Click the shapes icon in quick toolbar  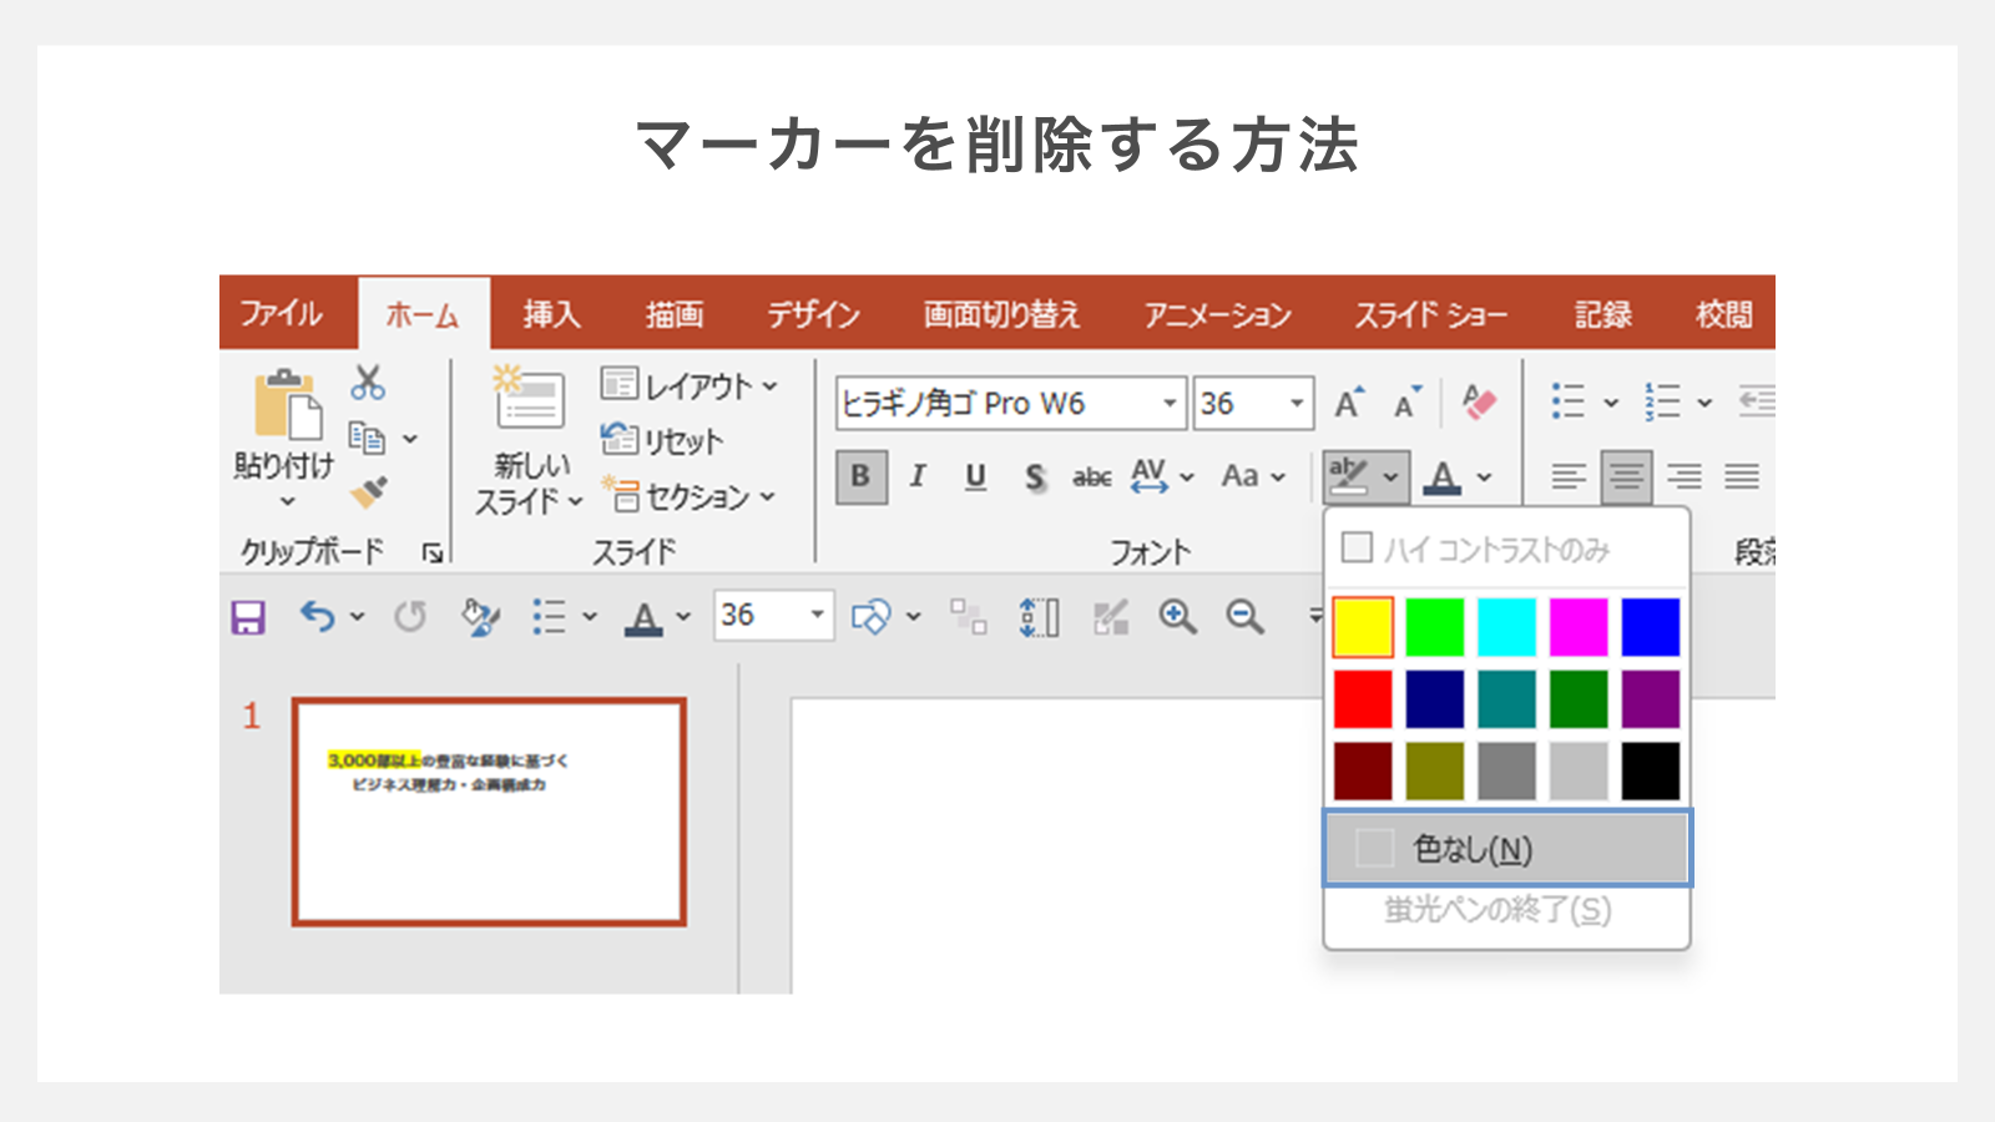(x=870, y=617)
